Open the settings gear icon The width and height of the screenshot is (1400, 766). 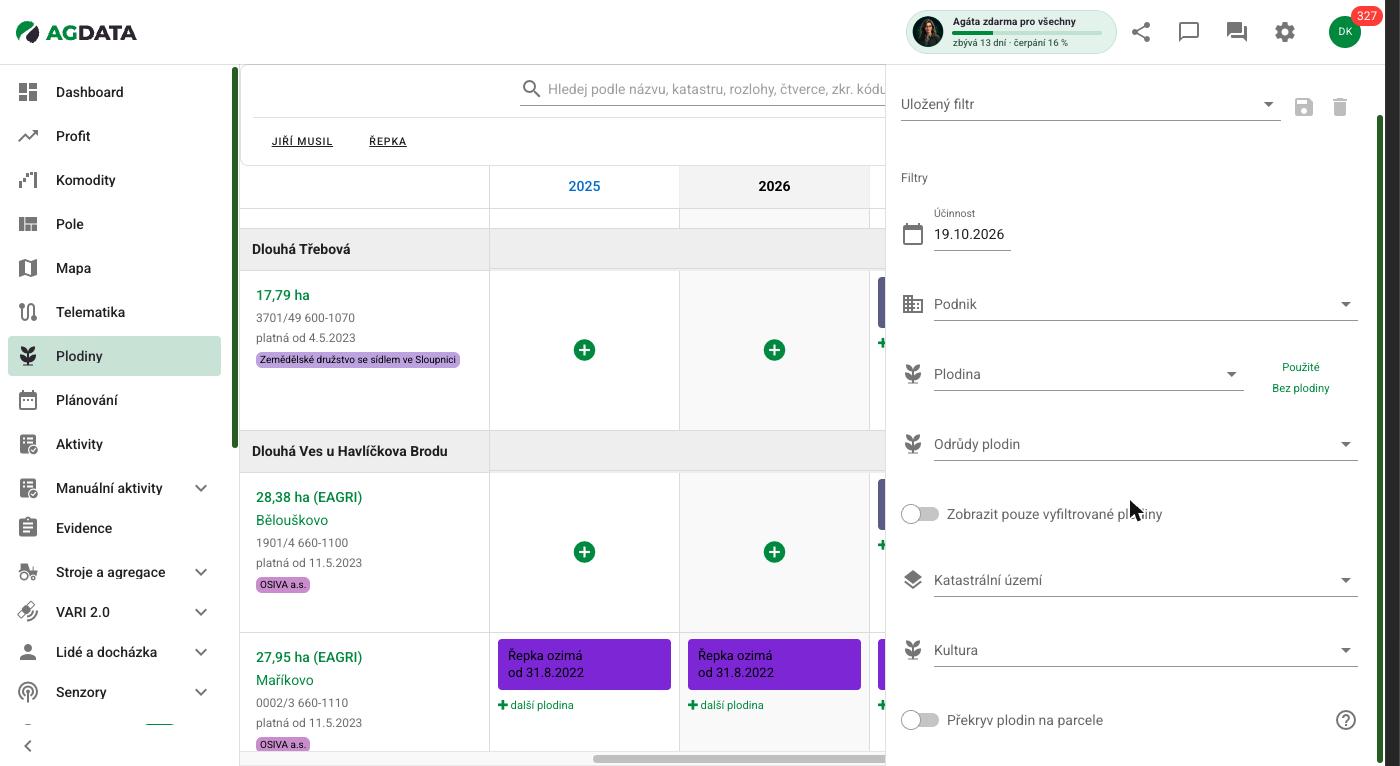[1285, 32]
